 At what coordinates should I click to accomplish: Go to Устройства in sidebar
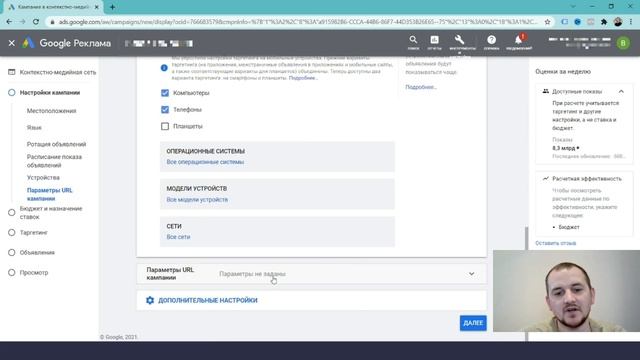43,178
